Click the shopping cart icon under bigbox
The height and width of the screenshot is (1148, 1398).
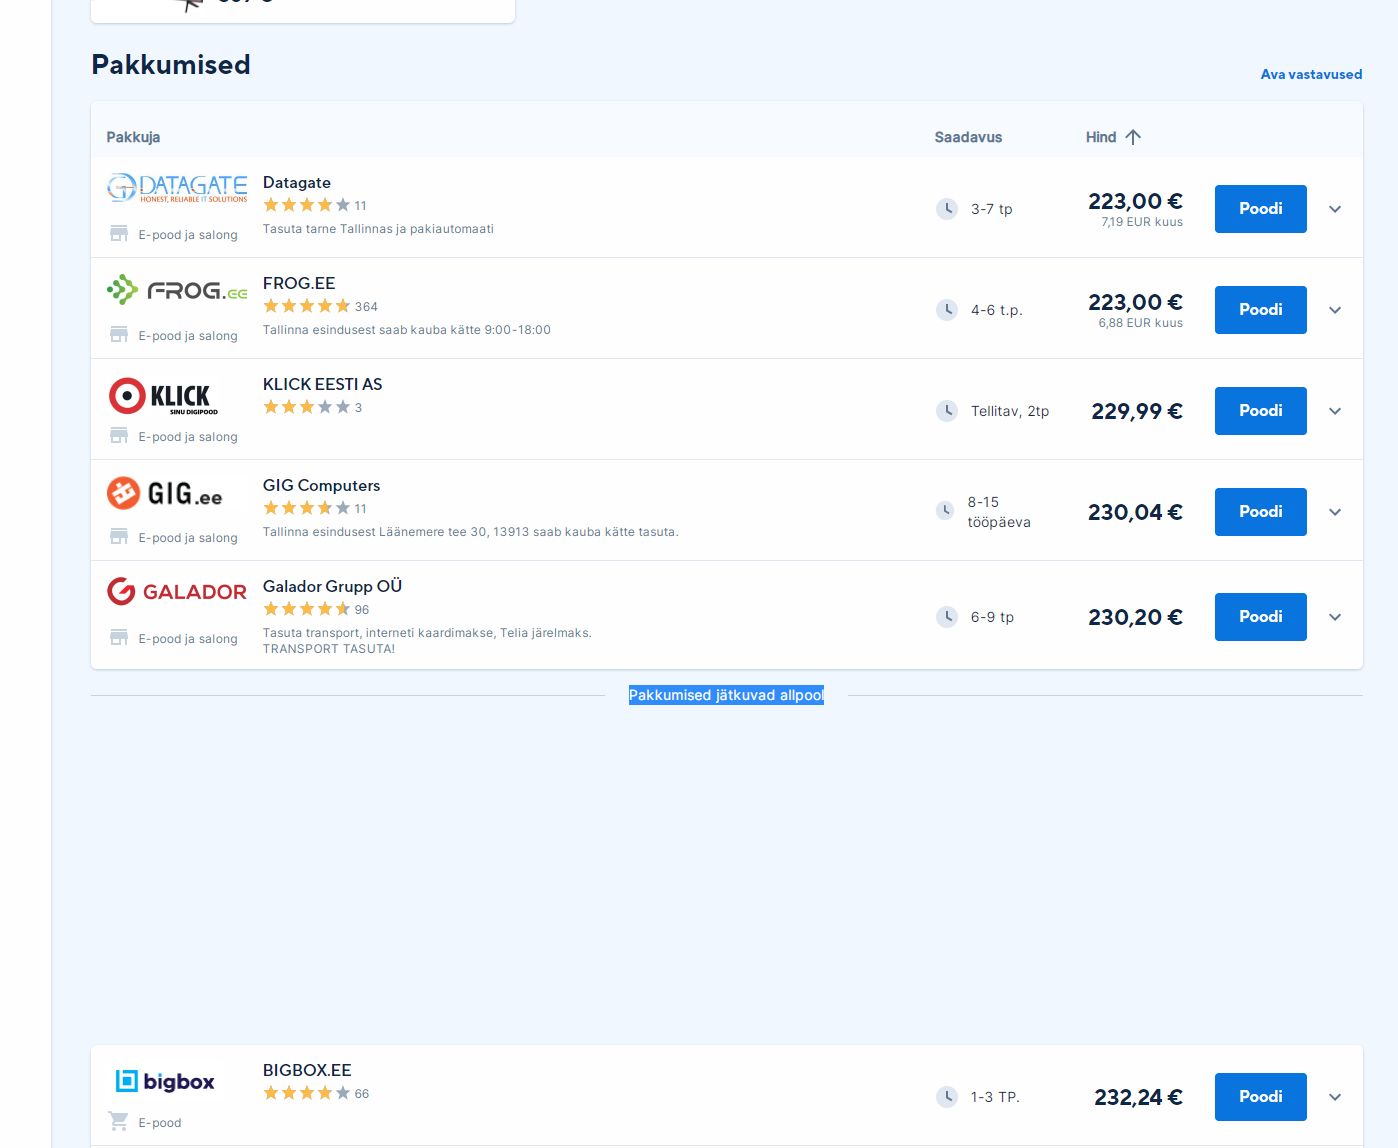tap(119, 1122)
